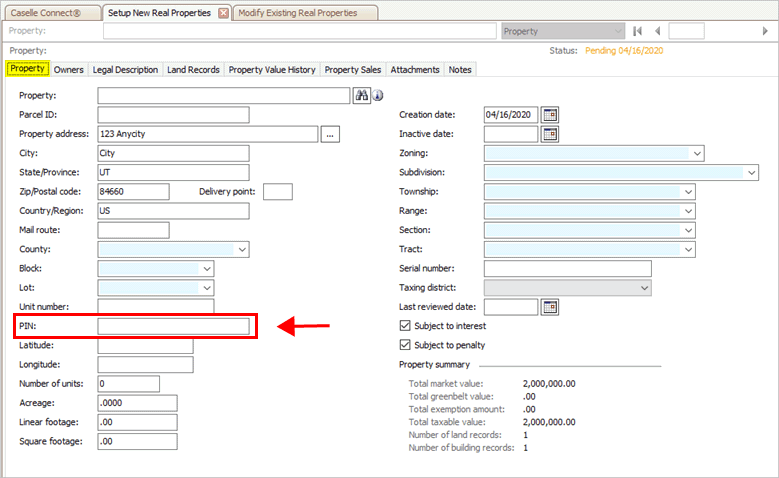
Task: Expand the Tract dropdown
Action: tap(689, 249)
